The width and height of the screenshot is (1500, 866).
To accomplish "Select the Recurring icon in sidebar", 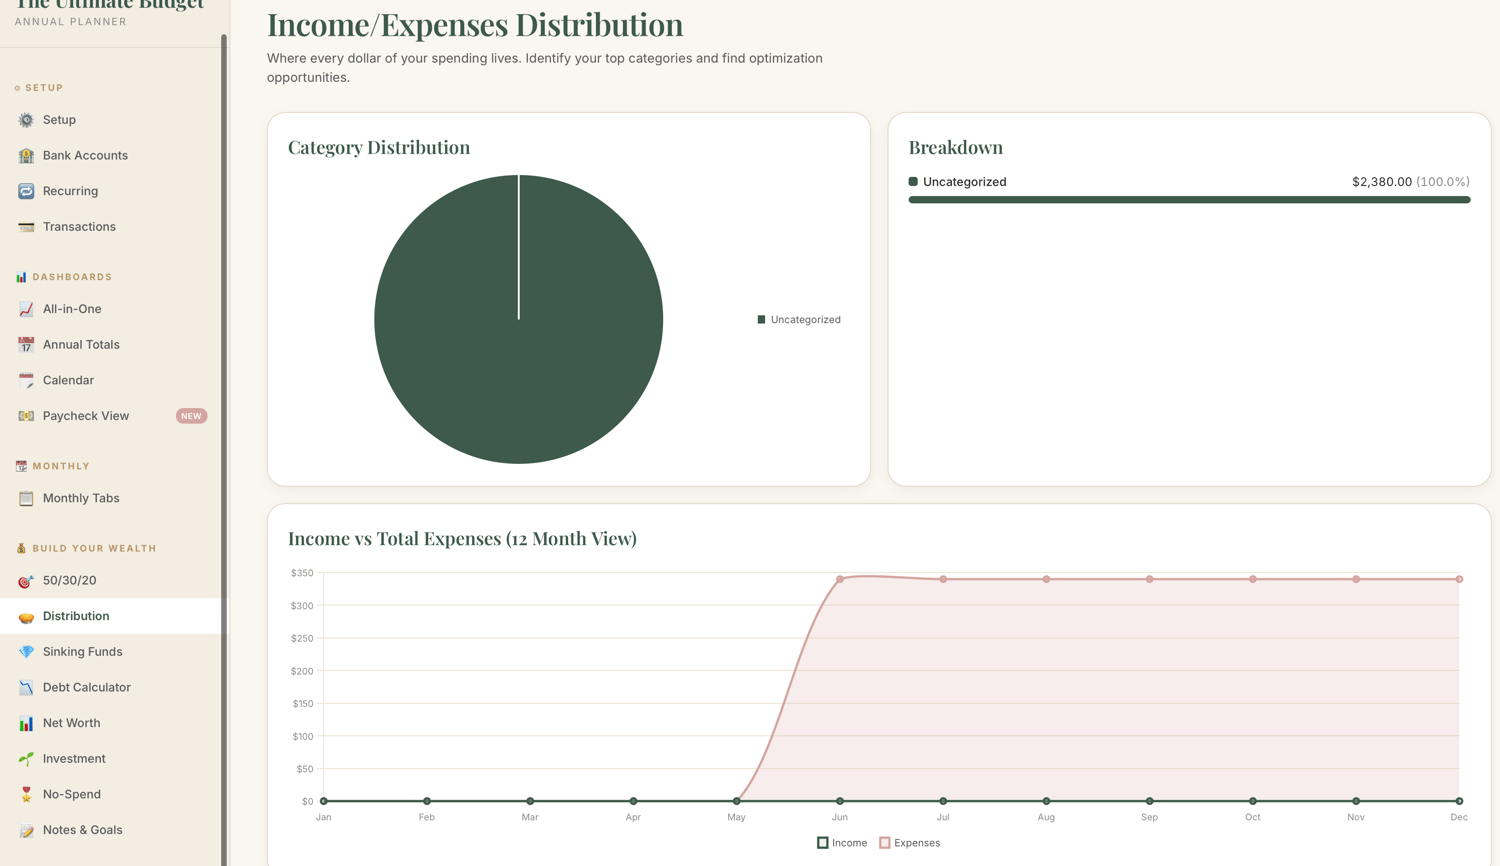I will [x=26, y=191].
